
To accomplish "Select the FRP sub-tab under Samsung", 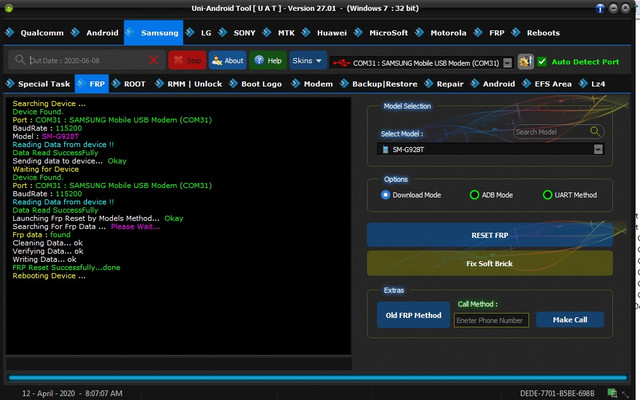I will [x=92, y=84].
